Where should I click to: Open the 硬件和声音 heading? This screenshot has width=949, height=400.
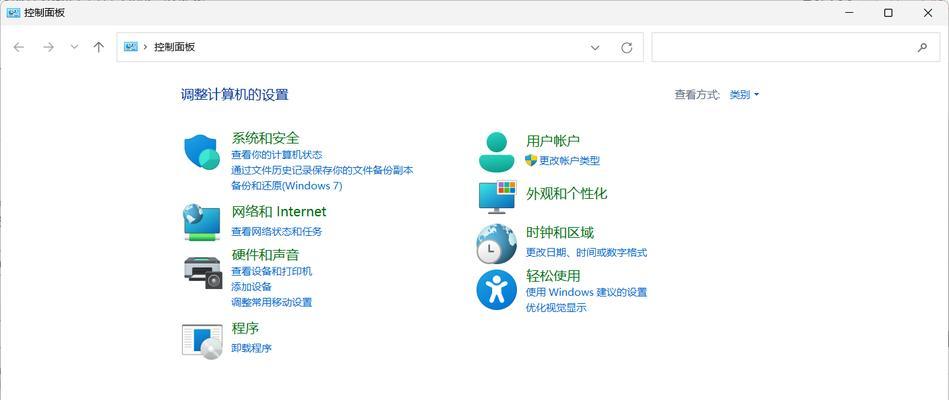coord(265,255)
